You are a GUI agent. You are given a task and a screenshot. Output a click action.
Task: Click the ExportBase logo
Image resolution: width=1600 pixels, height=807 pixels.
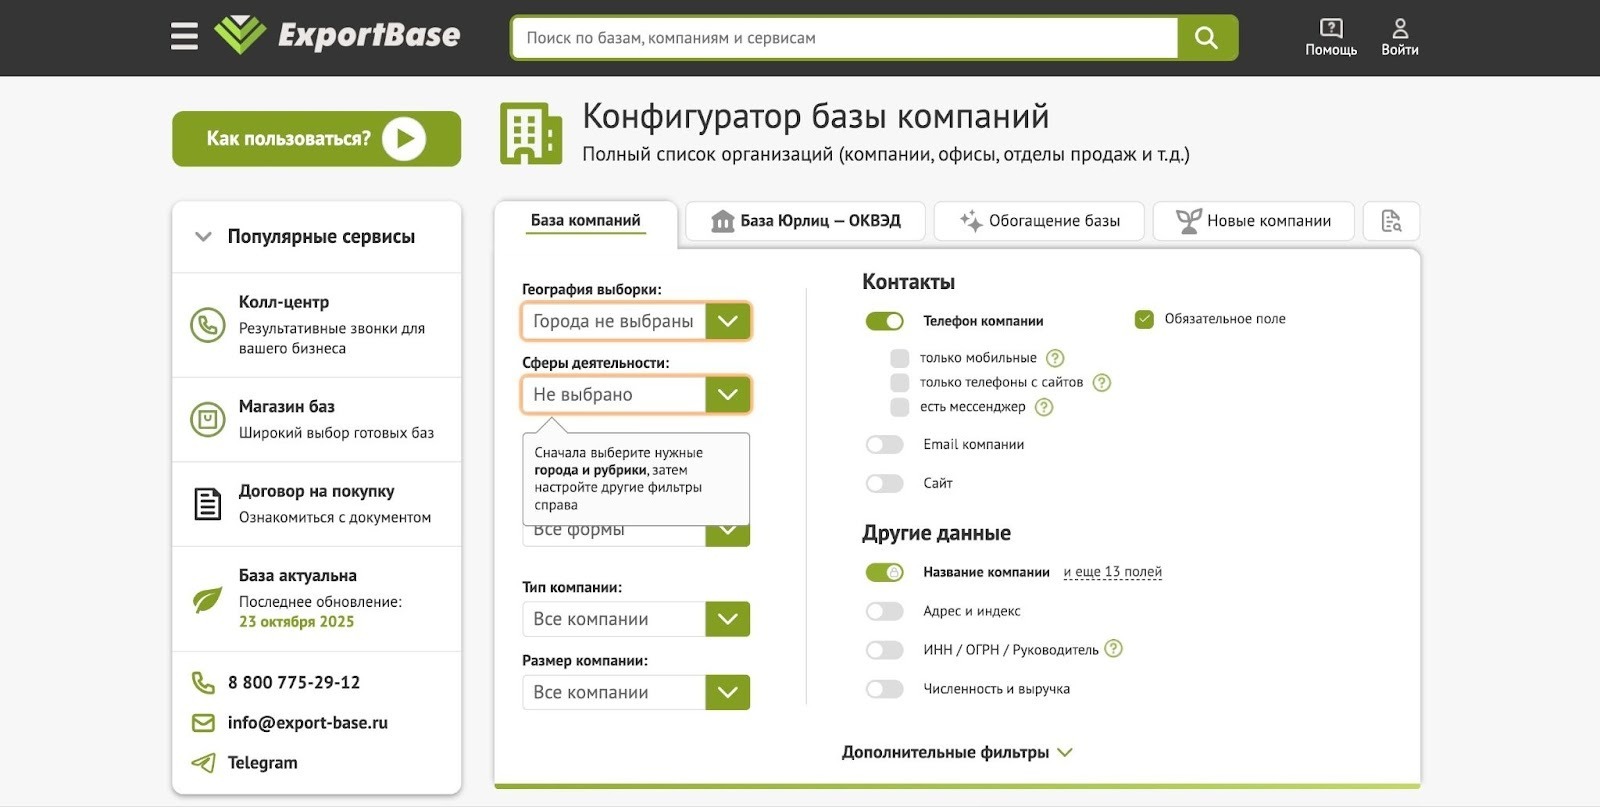point(337,35)
